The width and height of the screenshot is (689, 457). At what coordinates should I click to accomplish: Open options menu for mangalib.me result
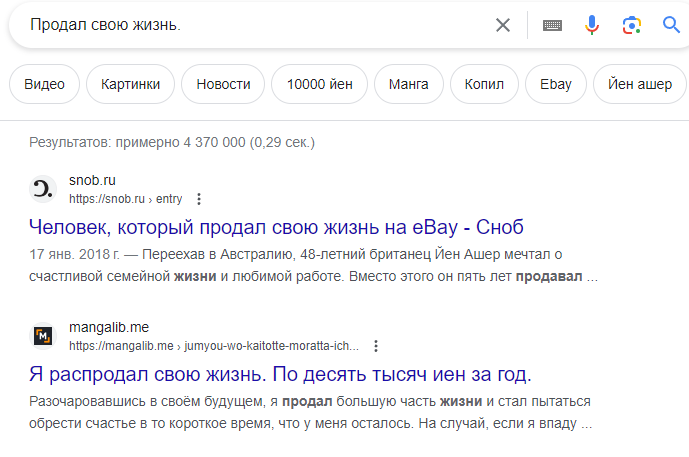[376, 346]
